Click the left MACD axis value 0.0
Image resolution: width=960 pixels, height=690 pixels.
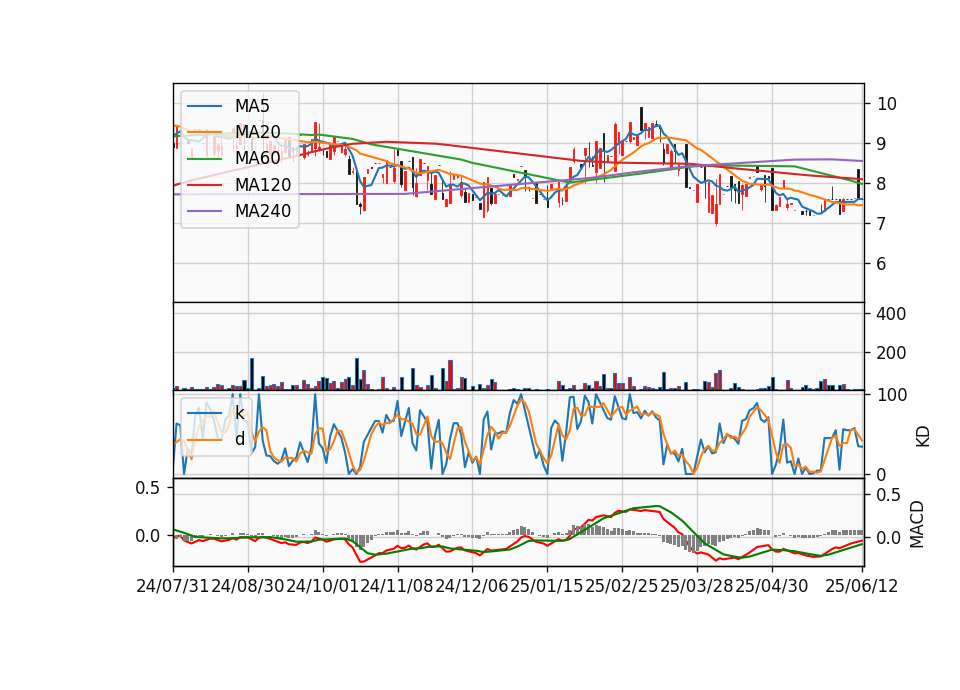pyautogui.click(x=147, y=536)
